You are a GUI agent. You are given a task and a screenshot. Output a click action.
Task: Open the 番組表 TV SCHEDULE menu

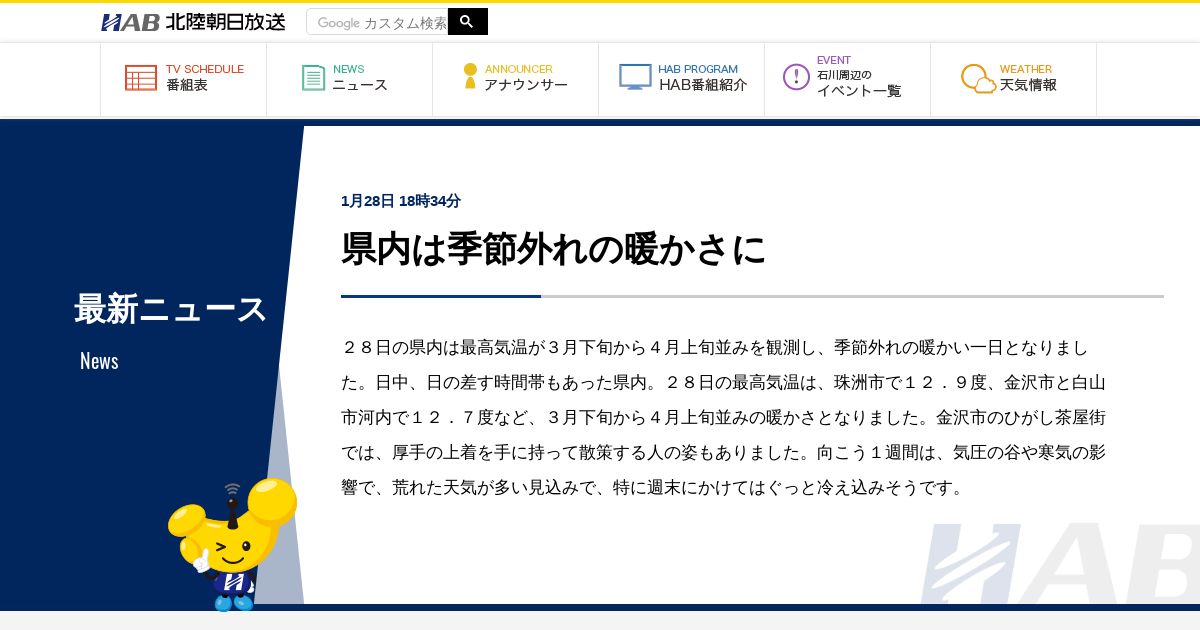(184, 79)
